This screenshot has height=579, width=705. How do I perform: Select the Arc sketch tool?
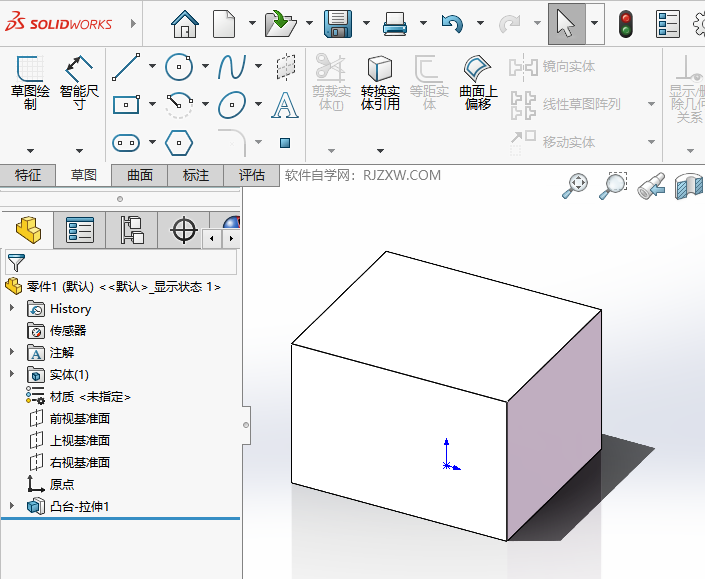tap(179, 105)
